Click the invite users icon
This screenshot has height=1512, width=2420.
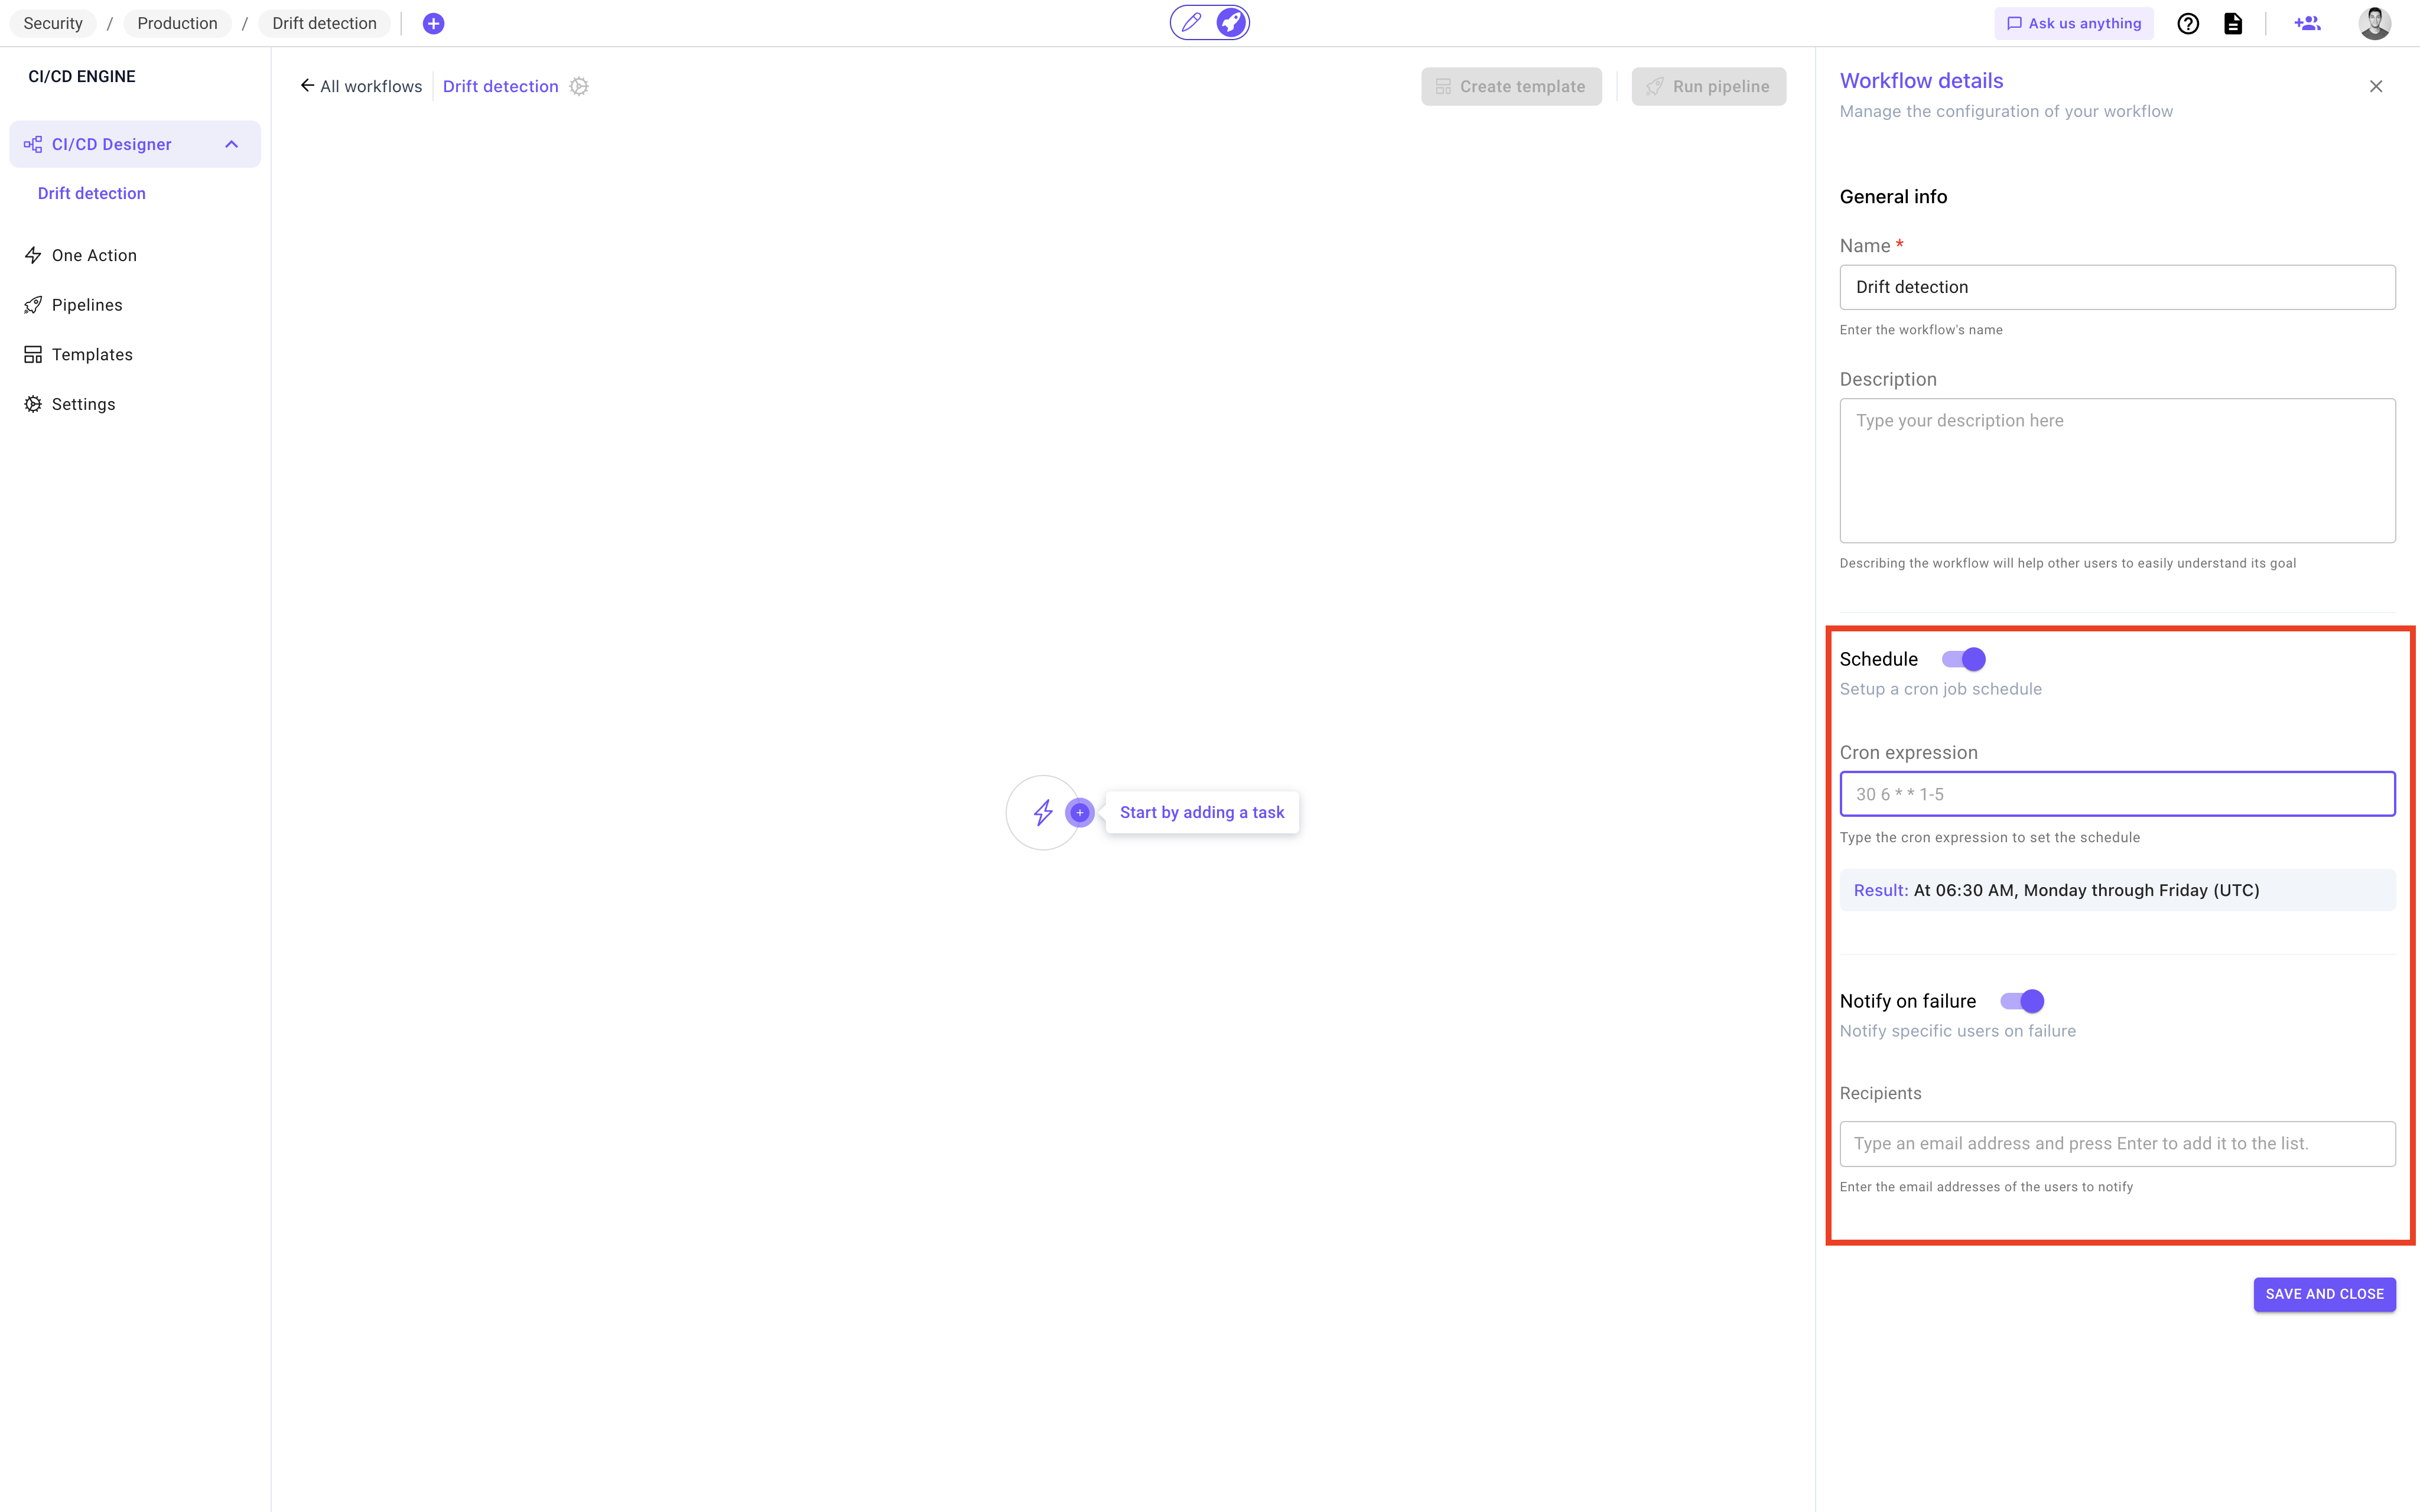2307,24
